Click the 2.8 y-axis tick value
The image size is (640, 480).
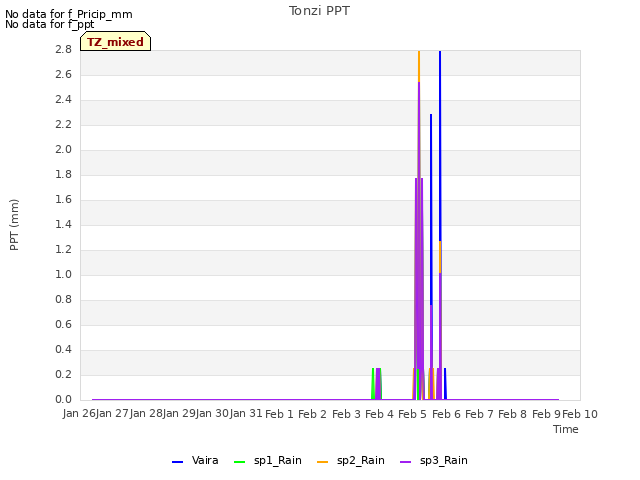[x=63, y=49]
